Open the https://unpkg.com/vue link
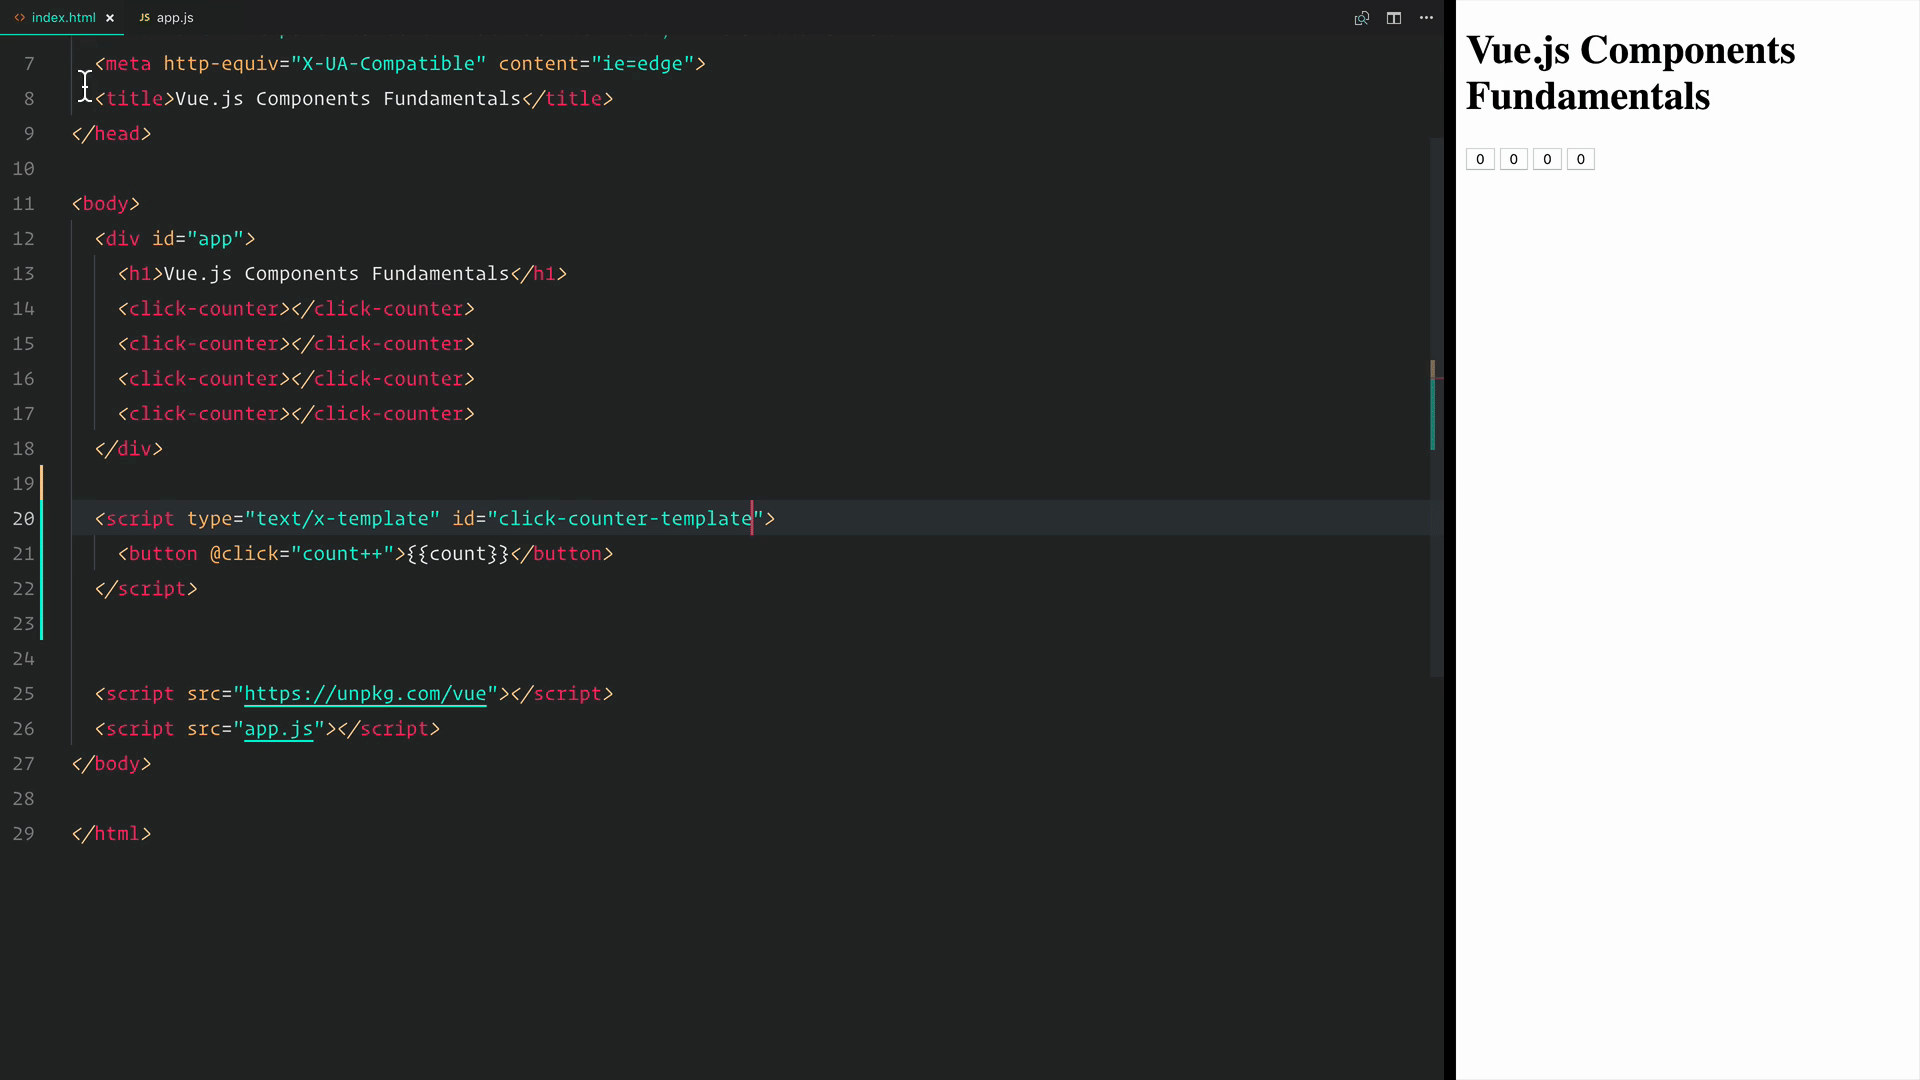Image resolution: width=1920 pixels, height=1080 pixels. [x=365, y=694]
